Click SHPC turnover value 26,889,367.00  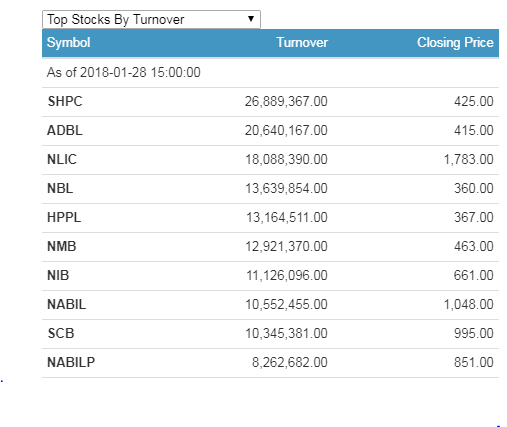[286, 101]
